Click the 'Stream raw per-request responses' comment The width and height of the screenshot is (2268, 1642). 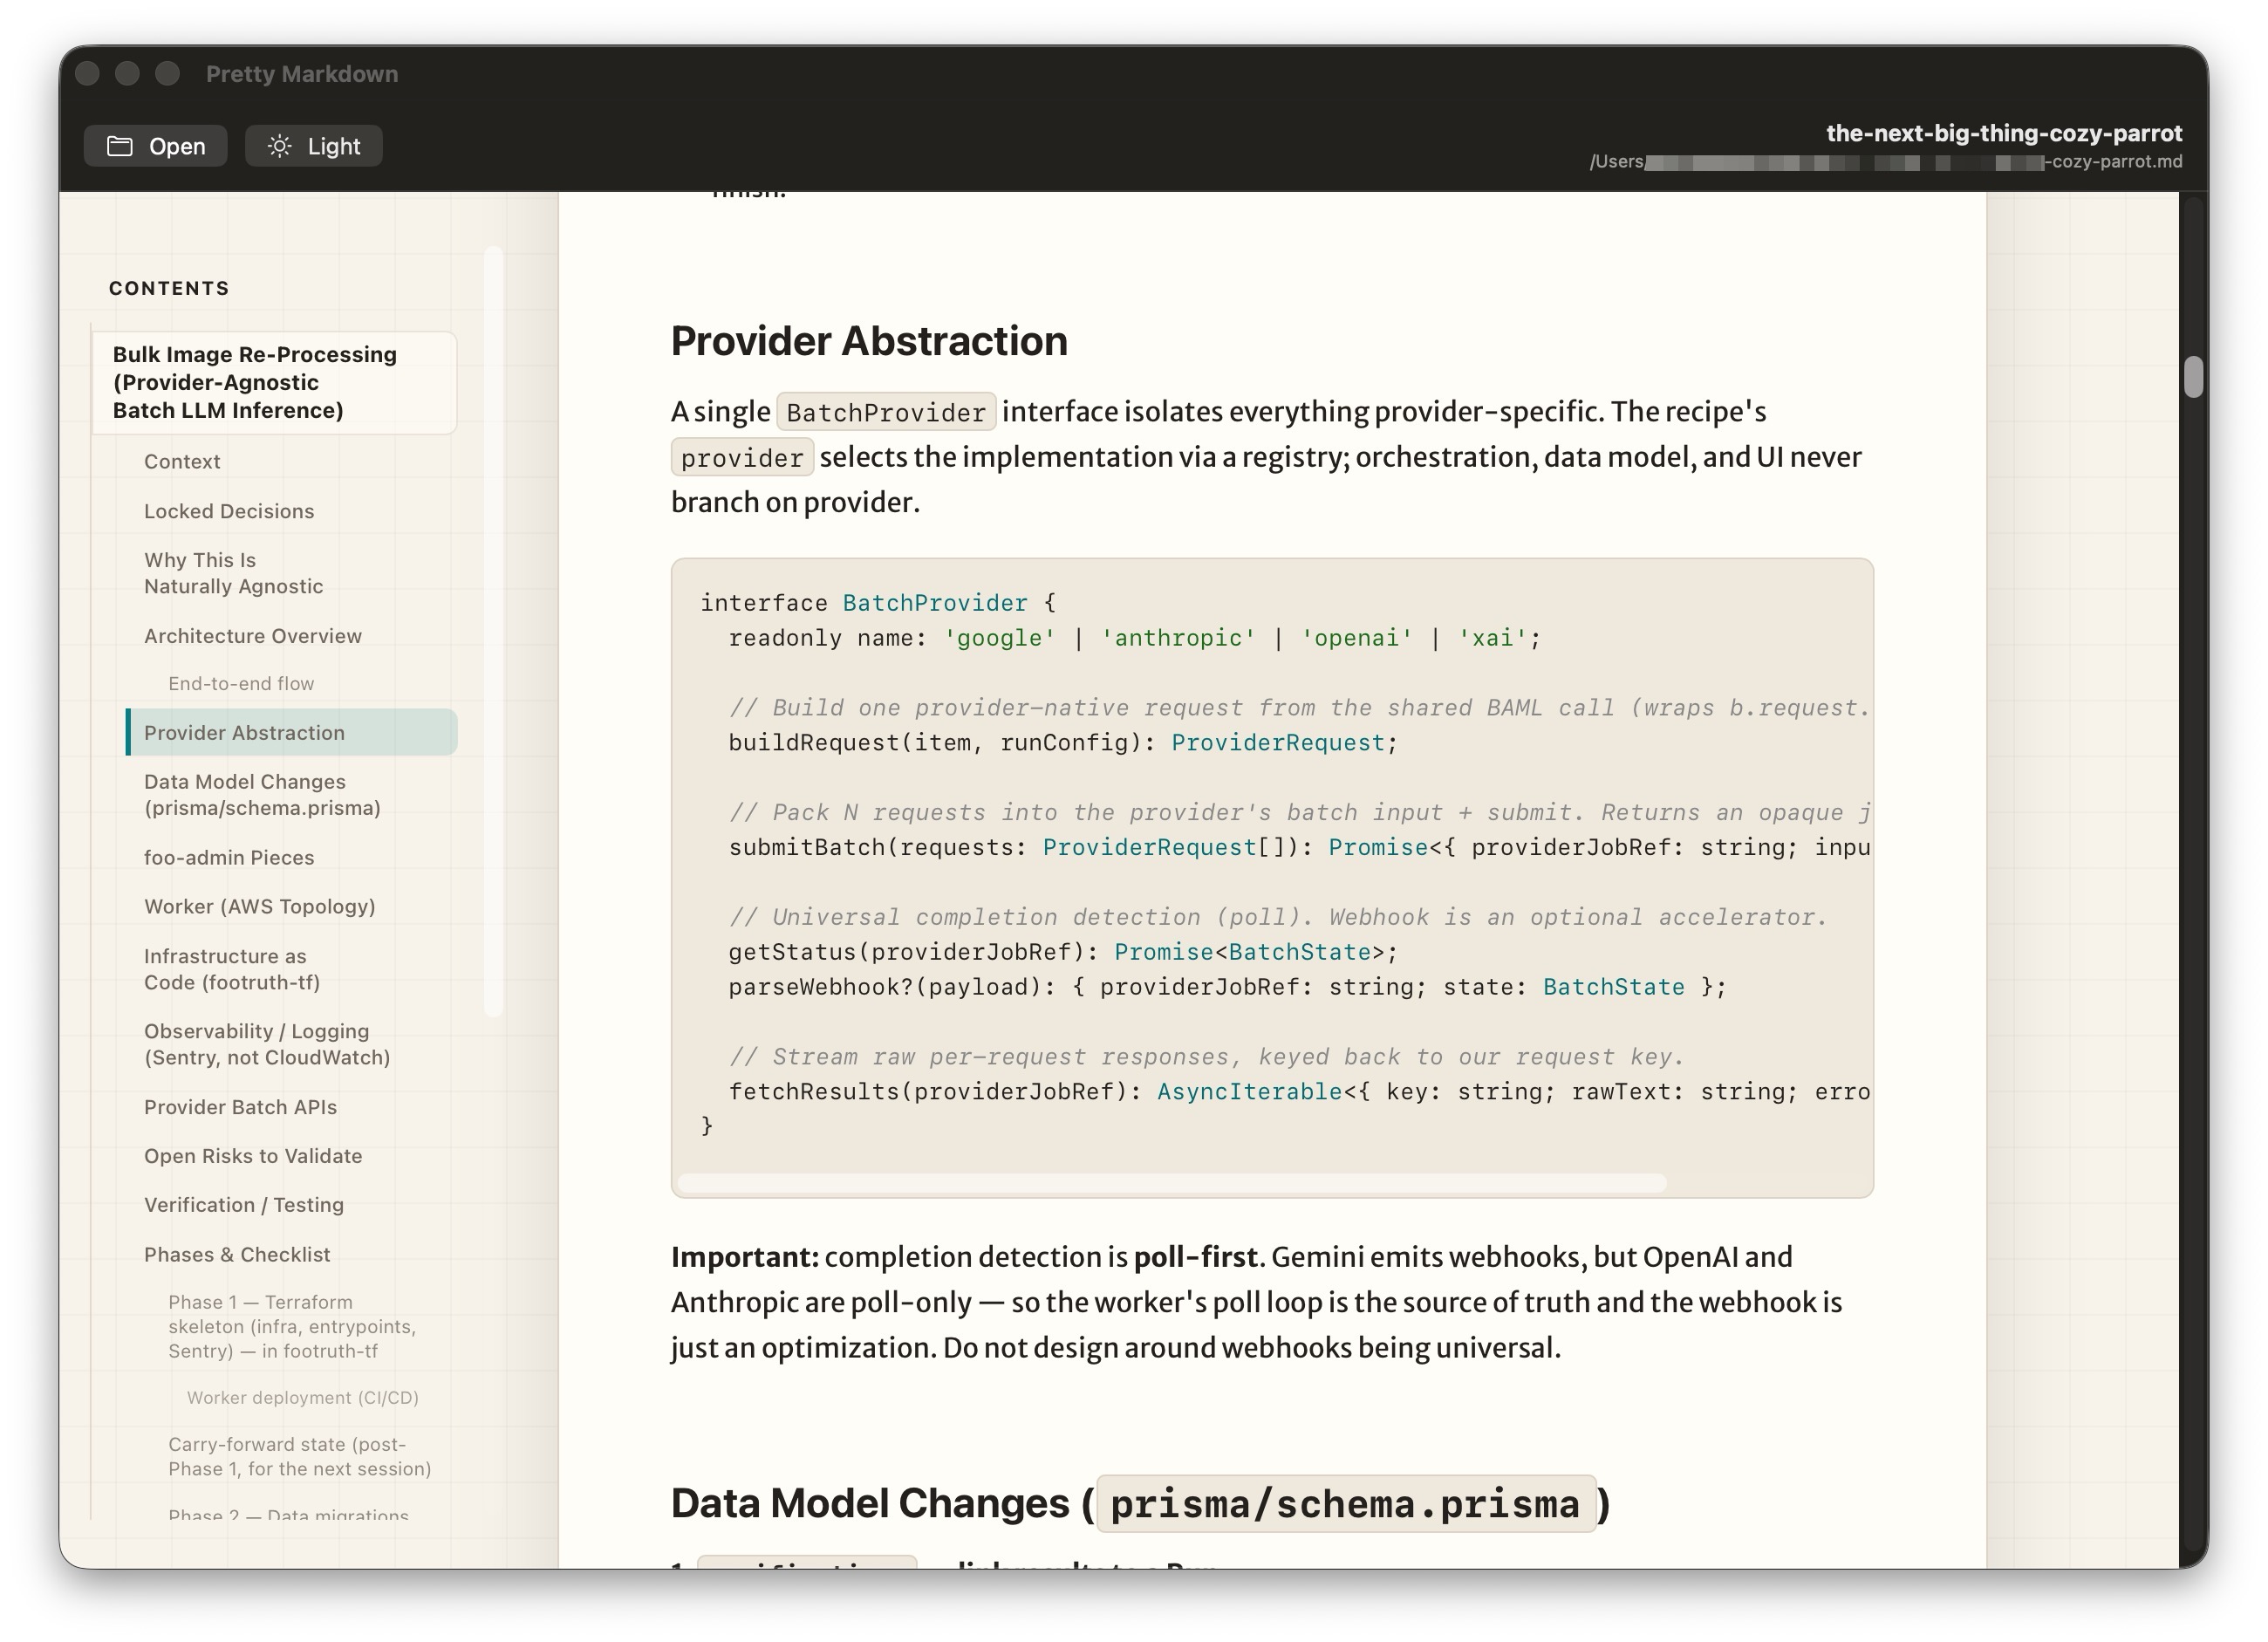pos(1206,1057)
